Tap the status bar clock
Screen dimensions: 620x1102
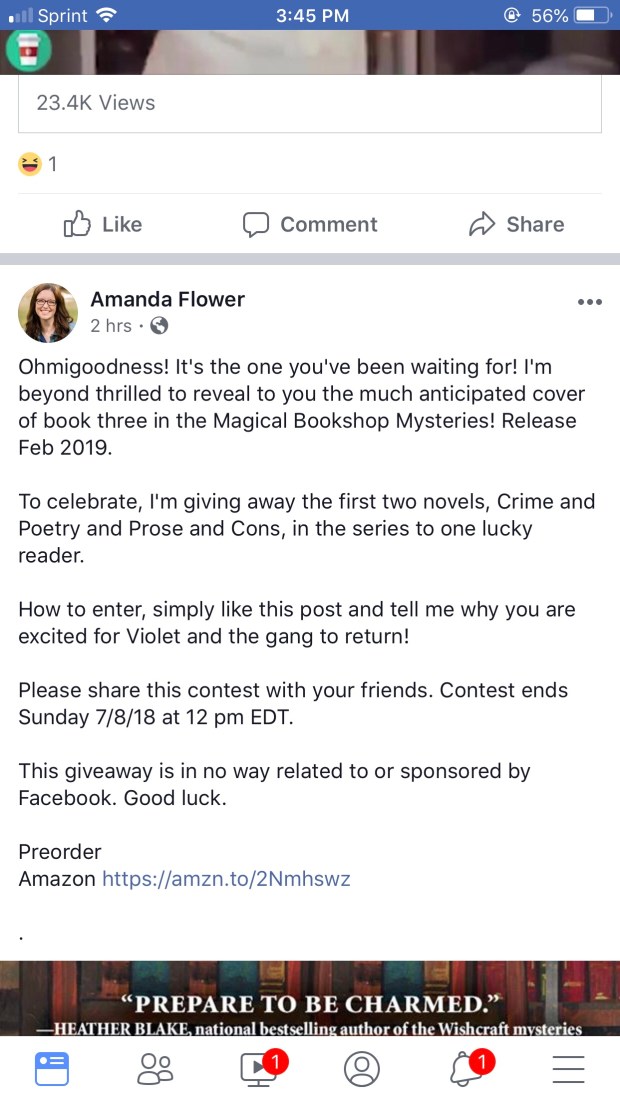point(310,15)
